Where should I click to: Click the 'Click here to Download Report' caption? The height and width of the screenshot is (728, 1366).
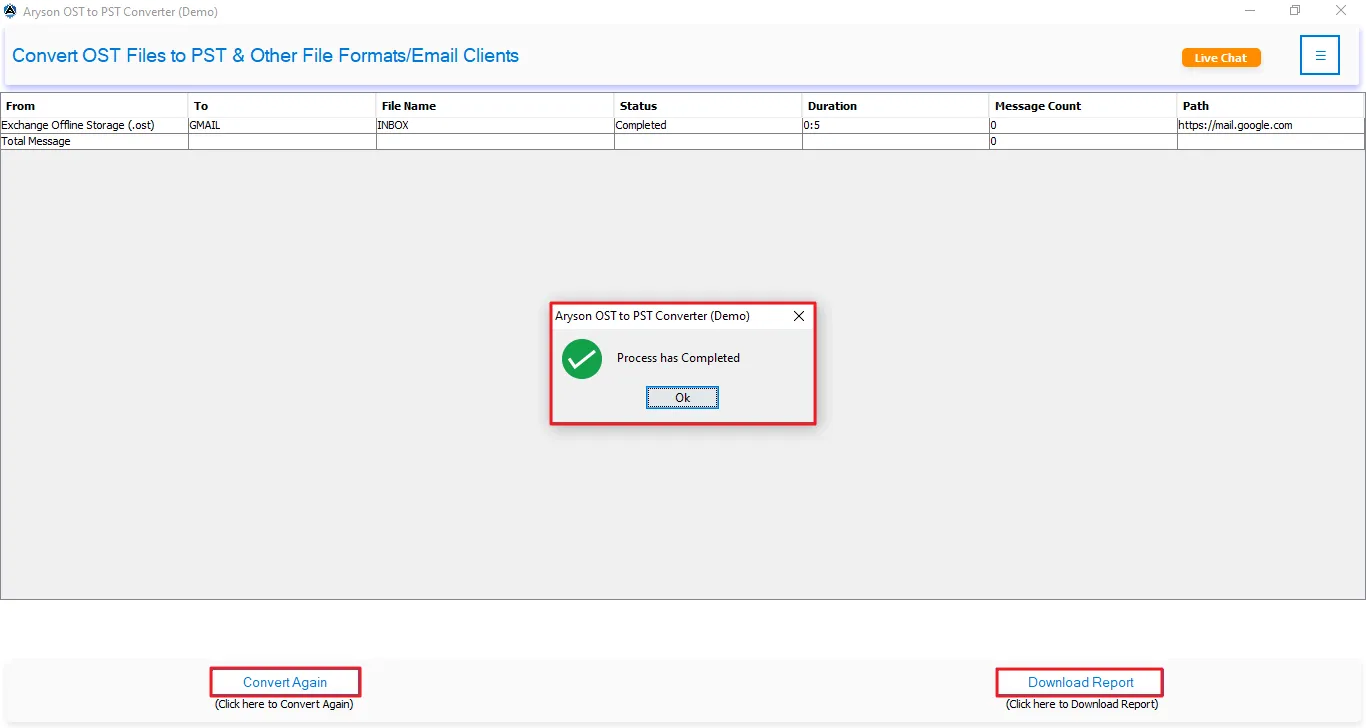pos(1079,703)
